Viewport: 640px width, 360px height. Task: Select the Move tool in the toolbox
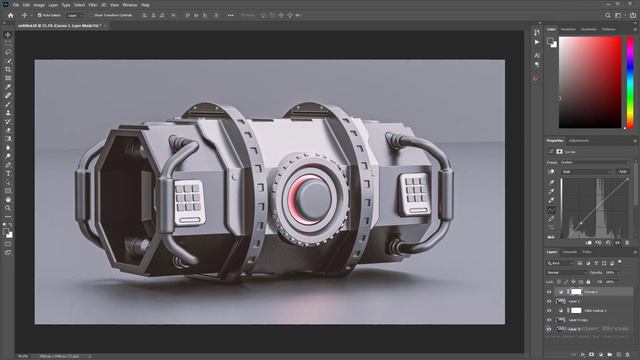[8, 35]
